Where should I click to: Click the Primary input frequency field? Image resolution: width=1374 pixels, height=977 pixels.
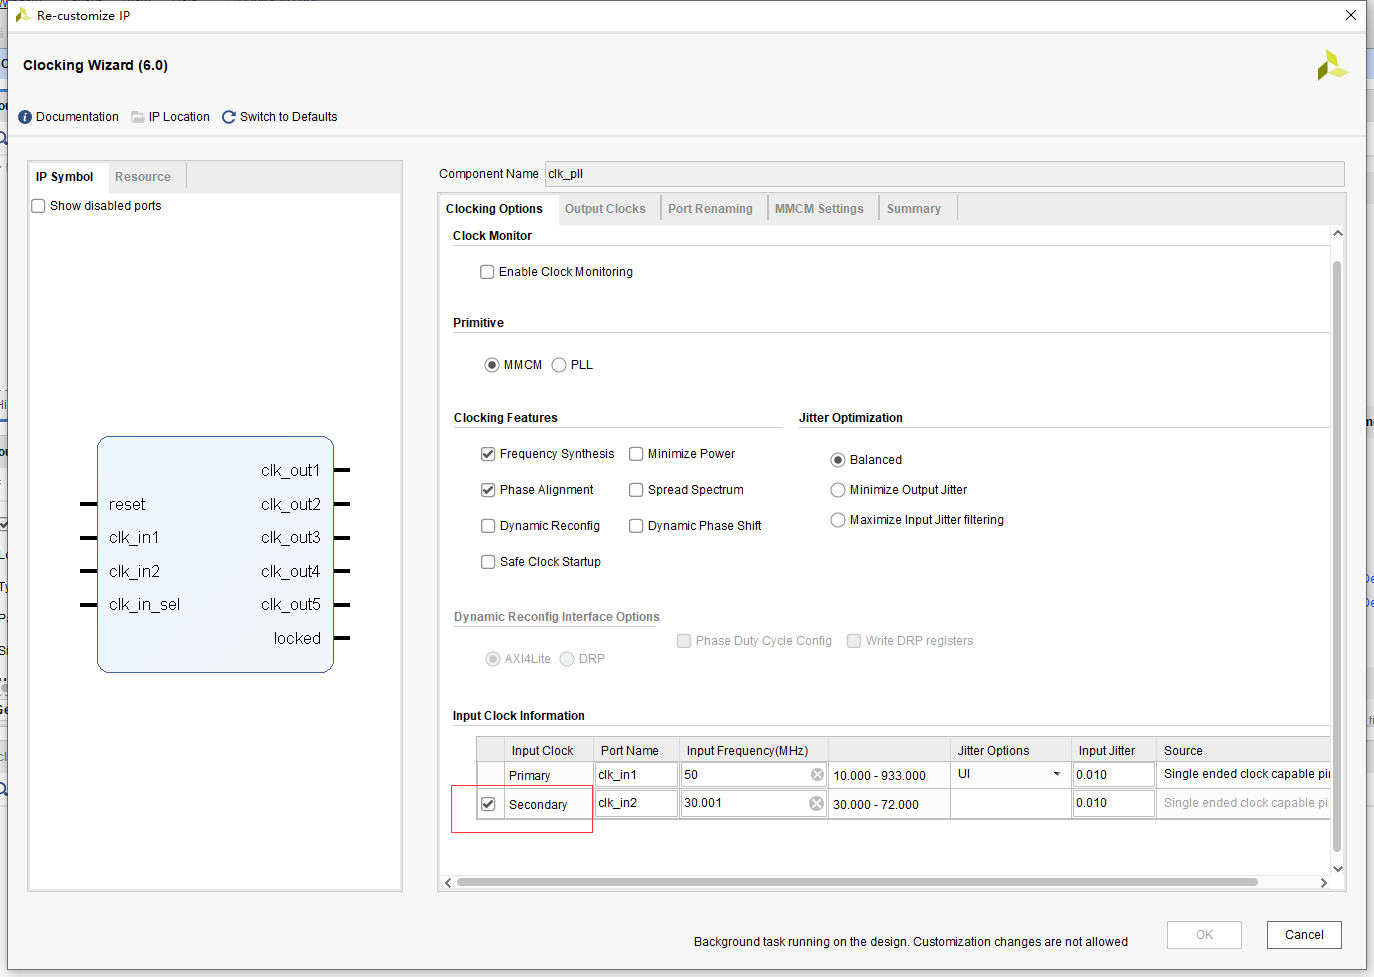click(753, 775)
